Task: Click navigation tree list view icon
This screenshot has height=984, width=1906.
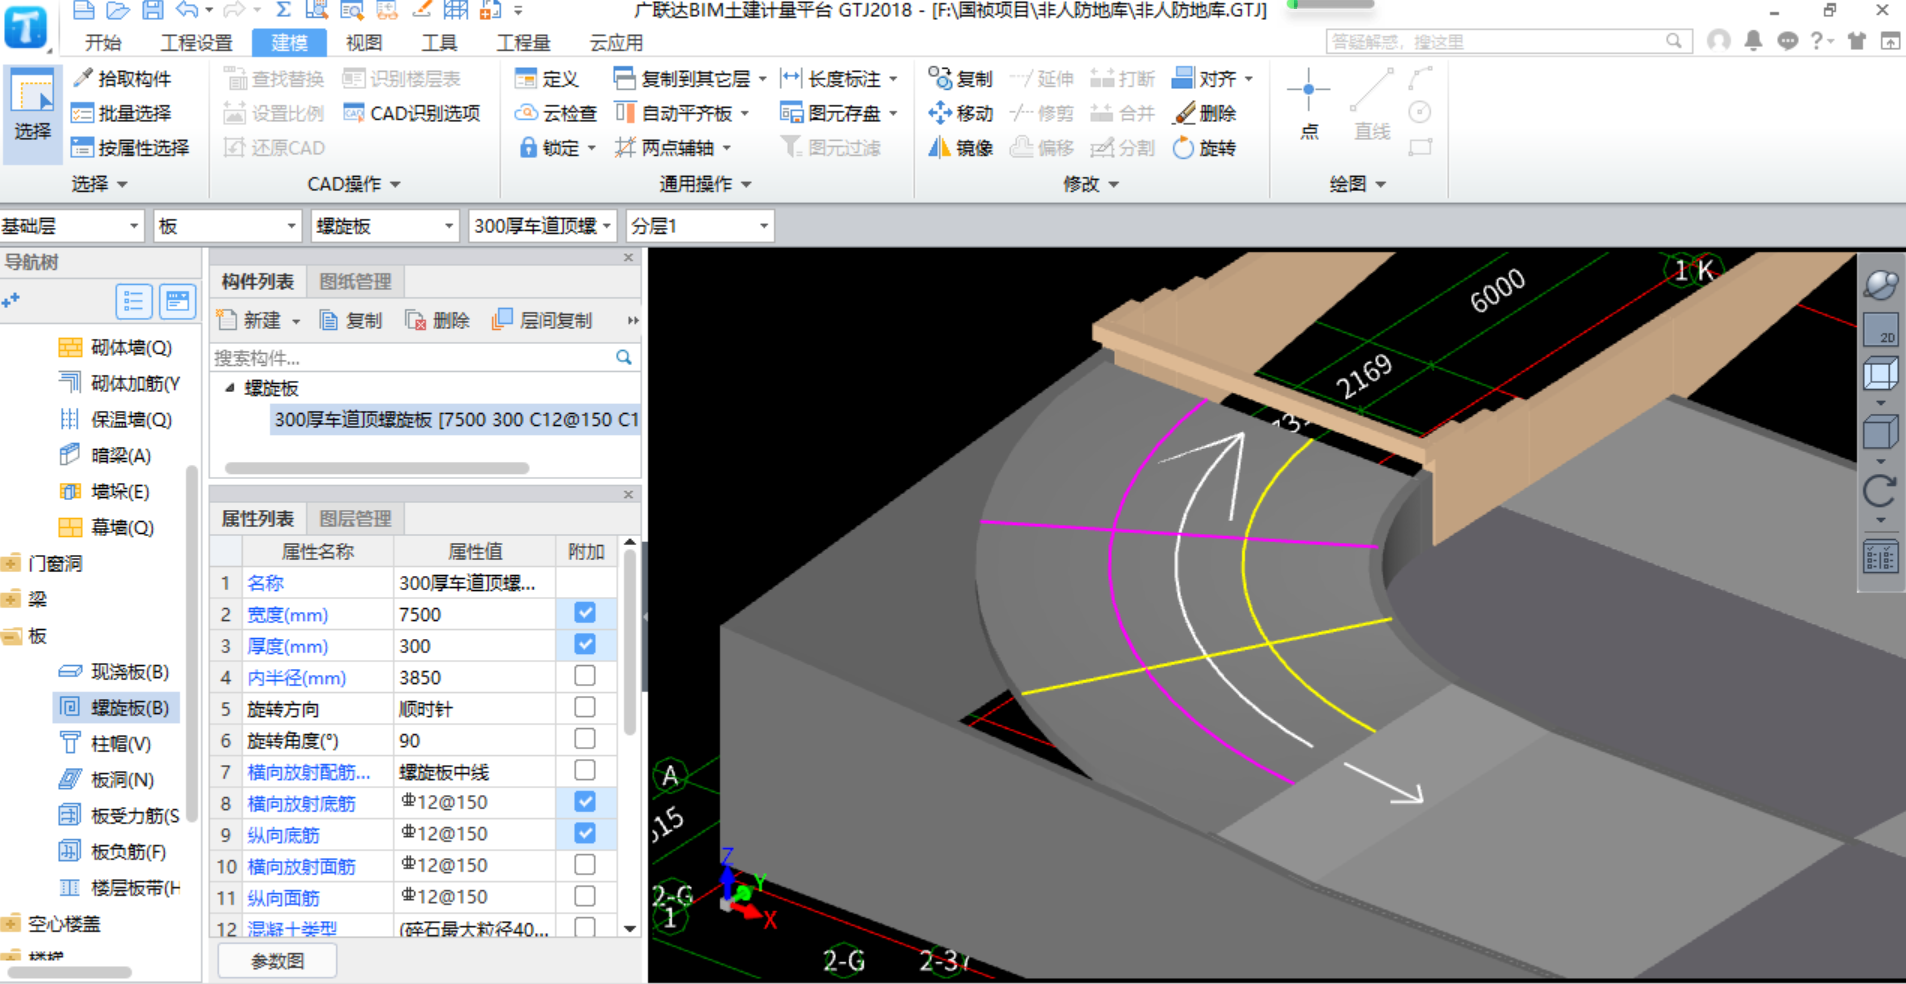Action: pos(134,301)
